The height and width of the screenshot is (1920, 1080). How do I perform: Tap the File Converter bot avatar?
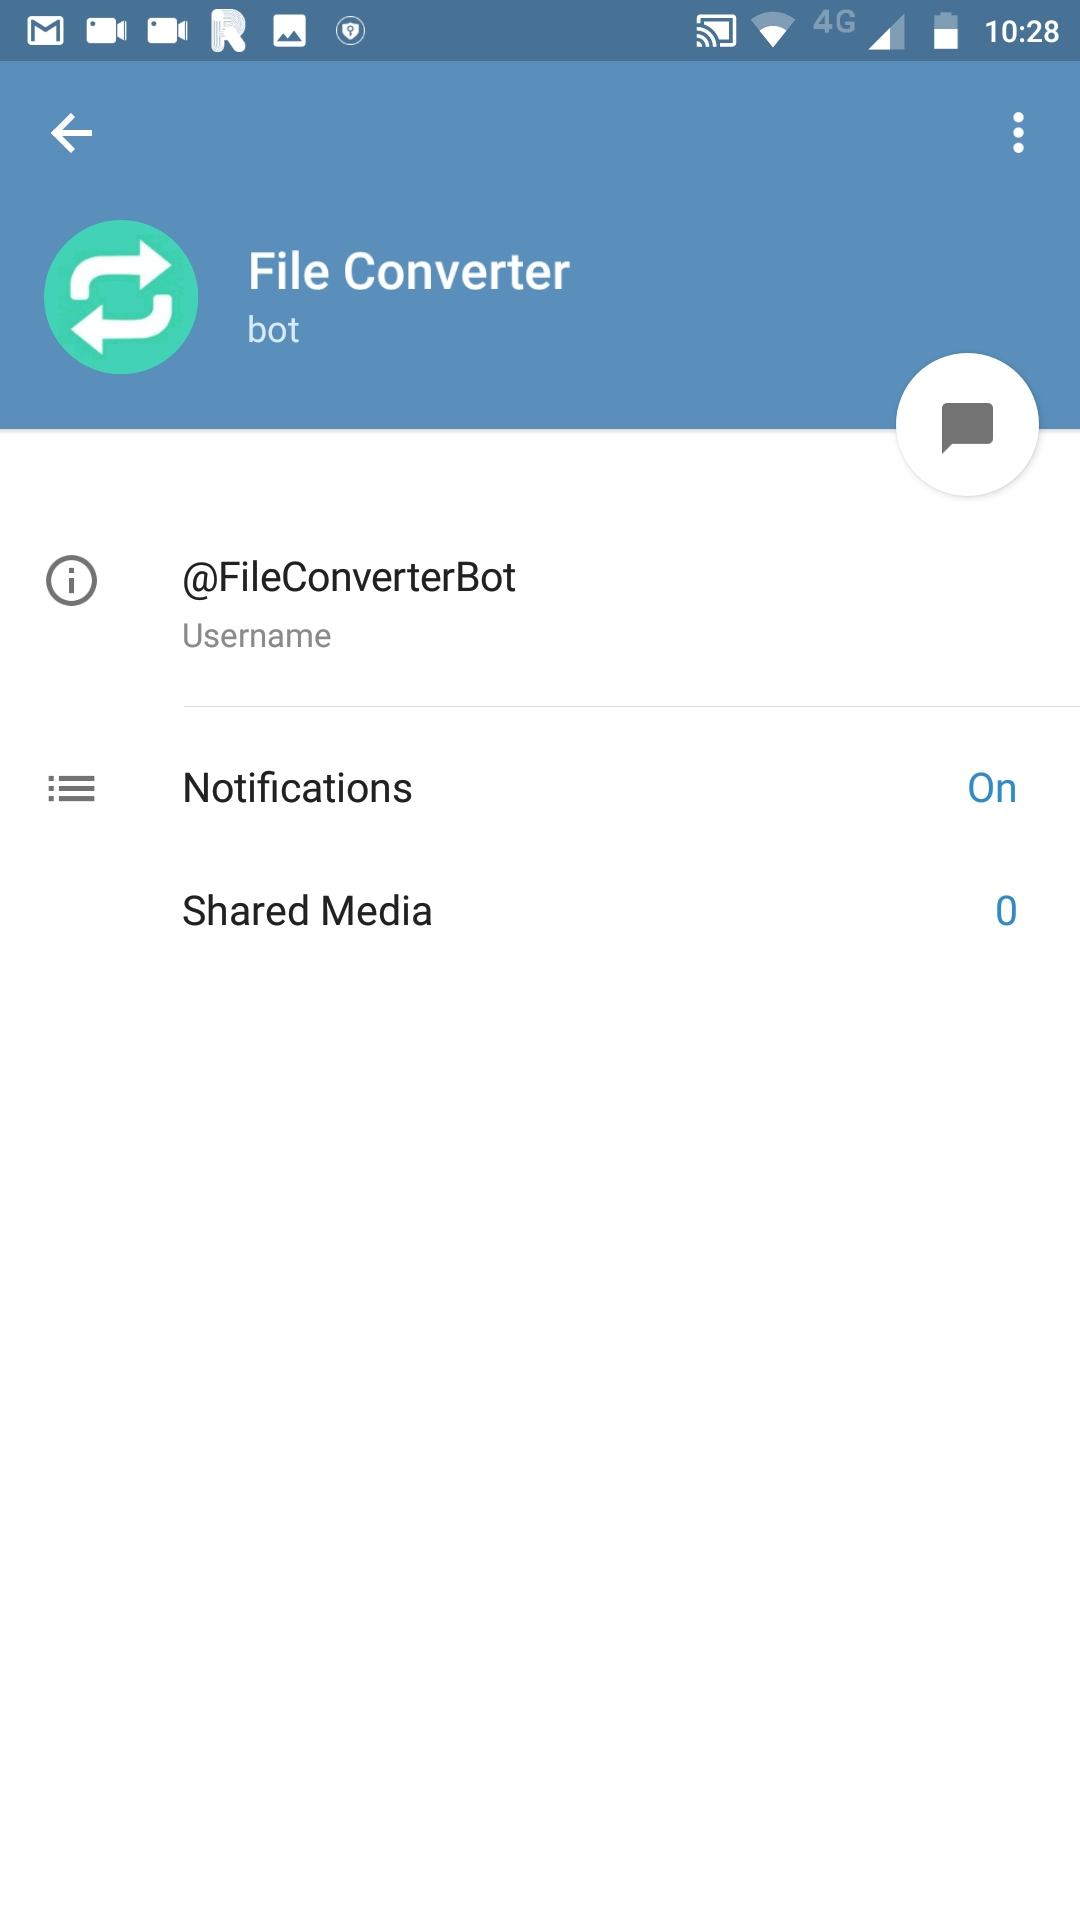coord(121,297)
